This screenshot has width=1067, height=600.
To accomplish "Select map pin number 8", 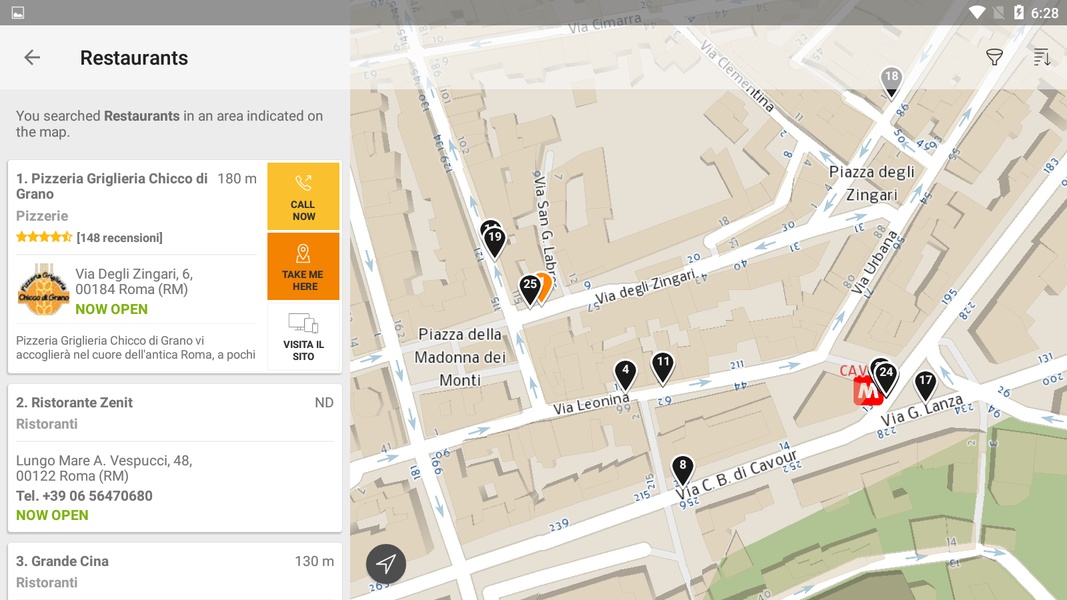I will click(683, 469).
